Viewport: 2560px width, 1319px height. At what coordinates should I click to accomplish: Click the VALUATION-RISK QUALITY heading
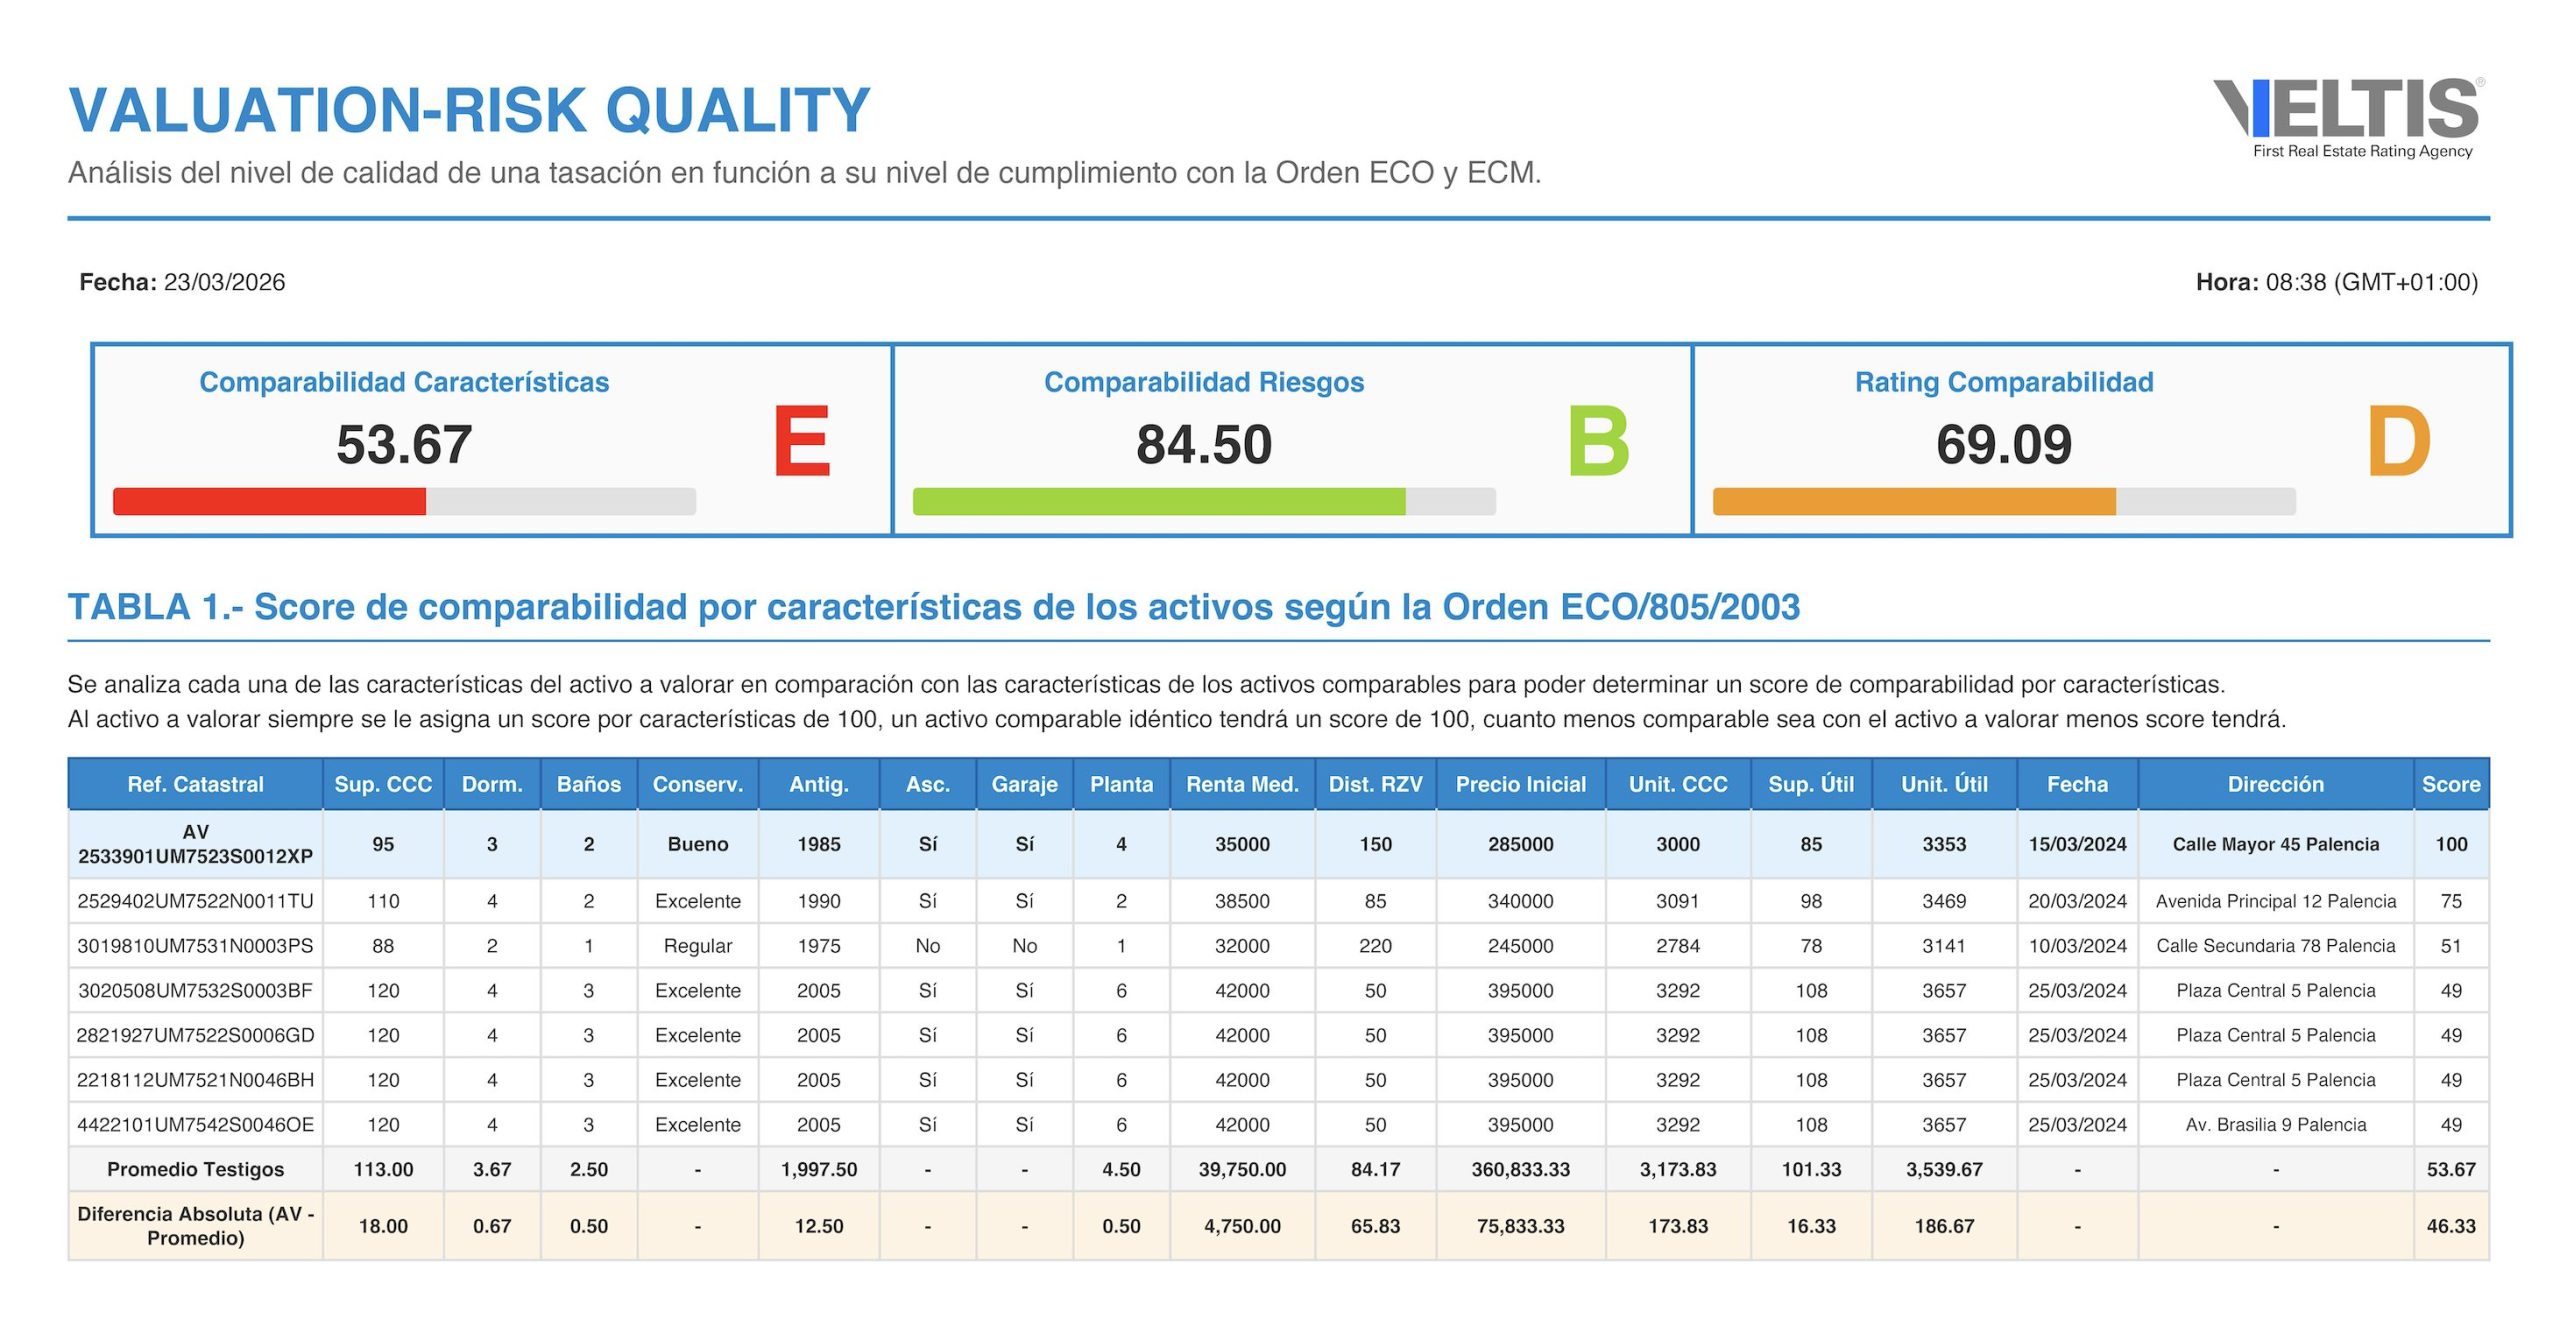click(469, 110)
